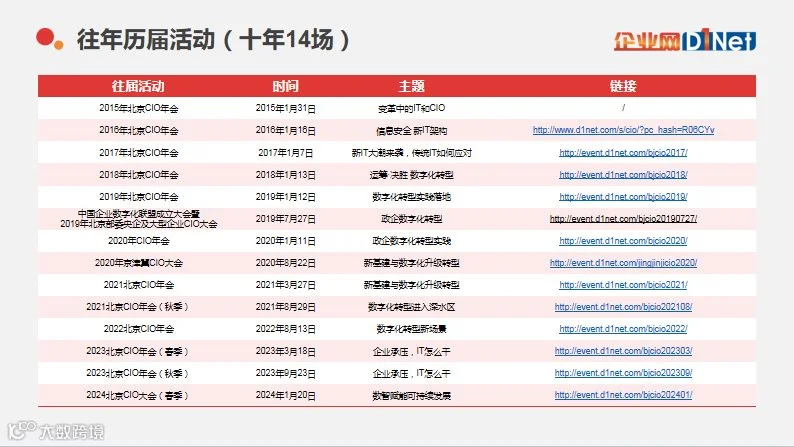Click the 主题 column header

click(x=411, y=86)
